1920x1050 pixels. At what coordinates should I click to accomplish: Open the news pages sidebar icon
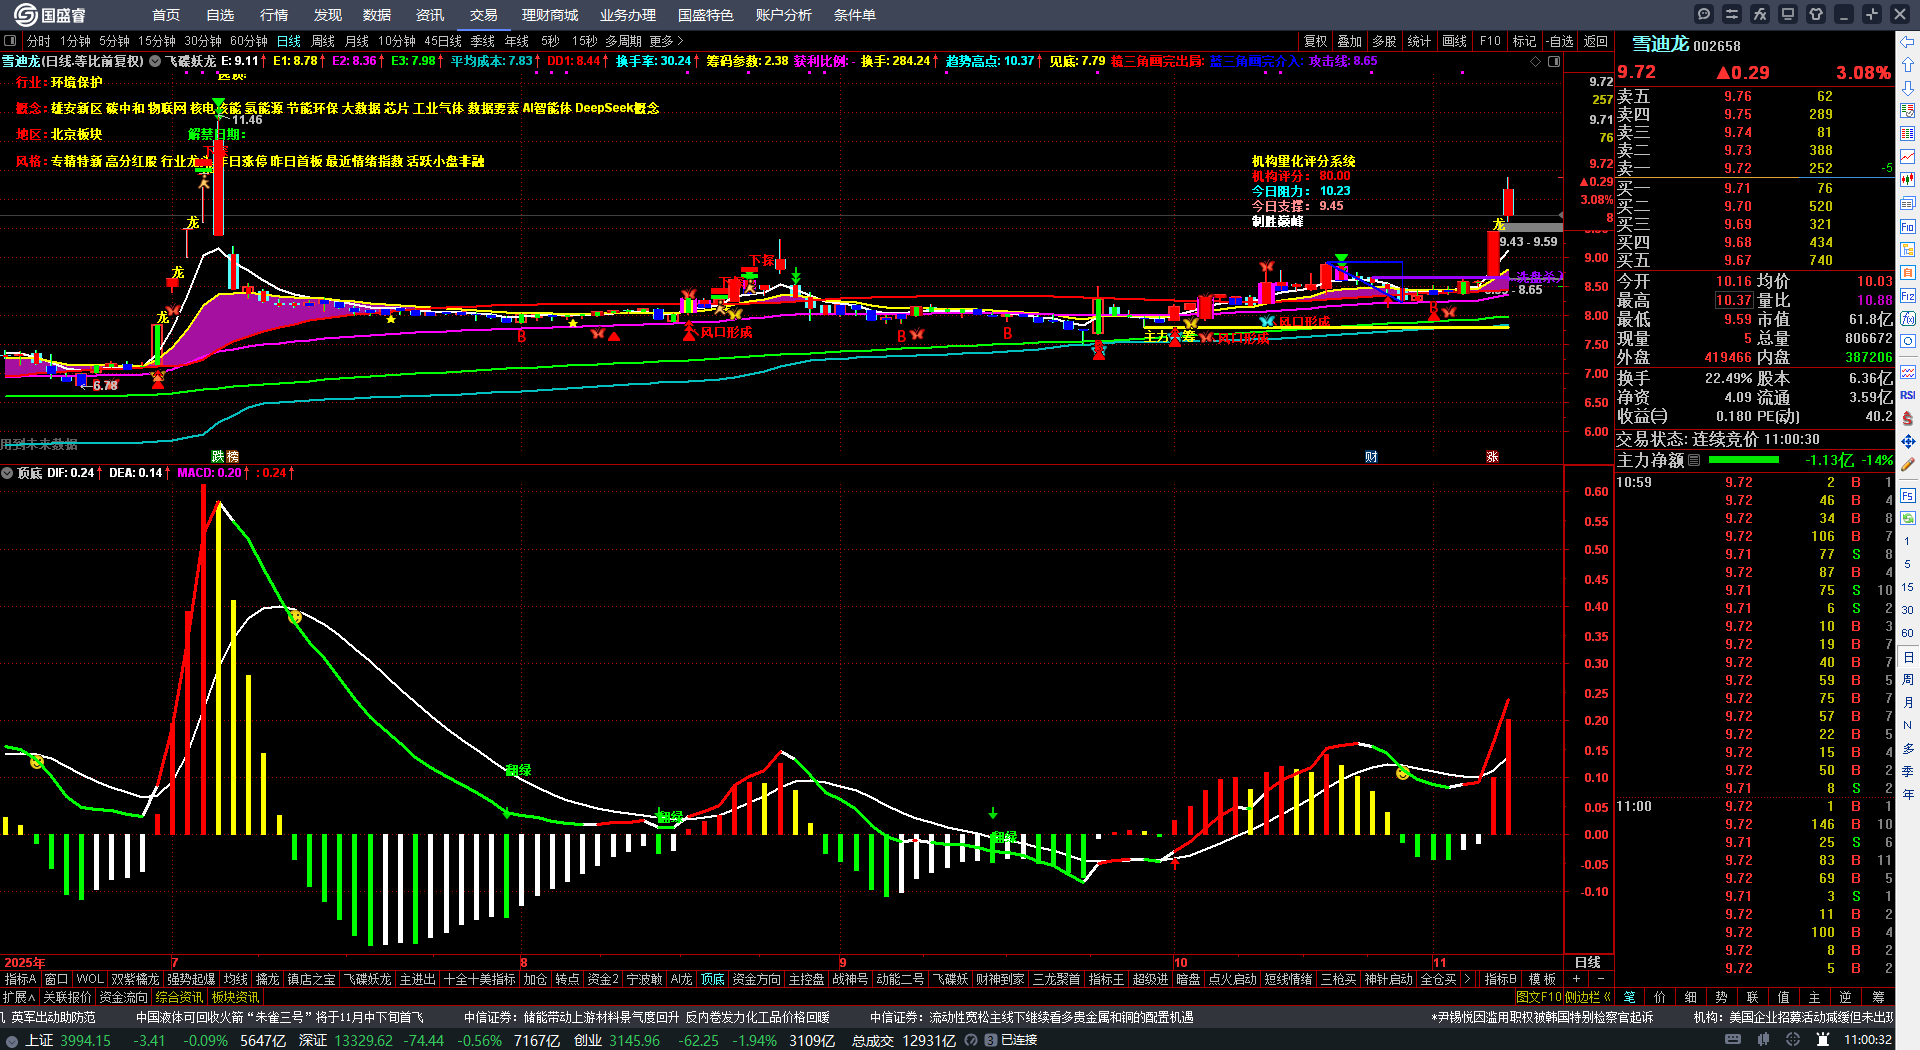(1908, 203)
